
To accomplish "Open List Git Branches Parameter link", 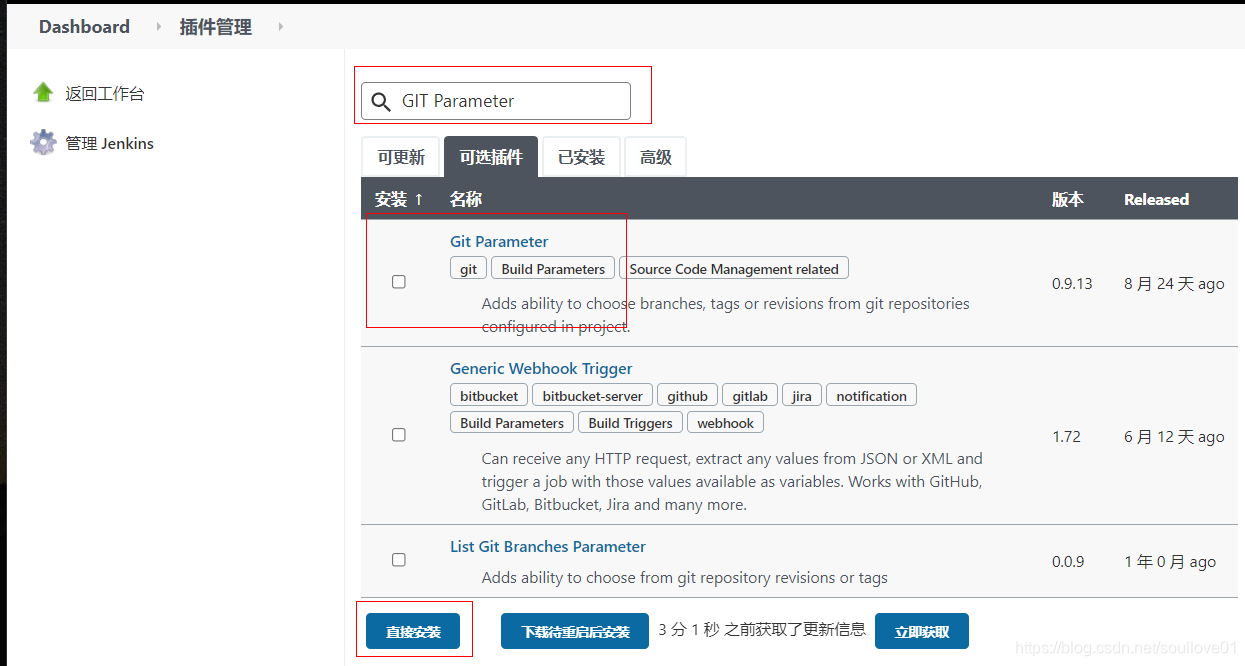I will 548,546.
